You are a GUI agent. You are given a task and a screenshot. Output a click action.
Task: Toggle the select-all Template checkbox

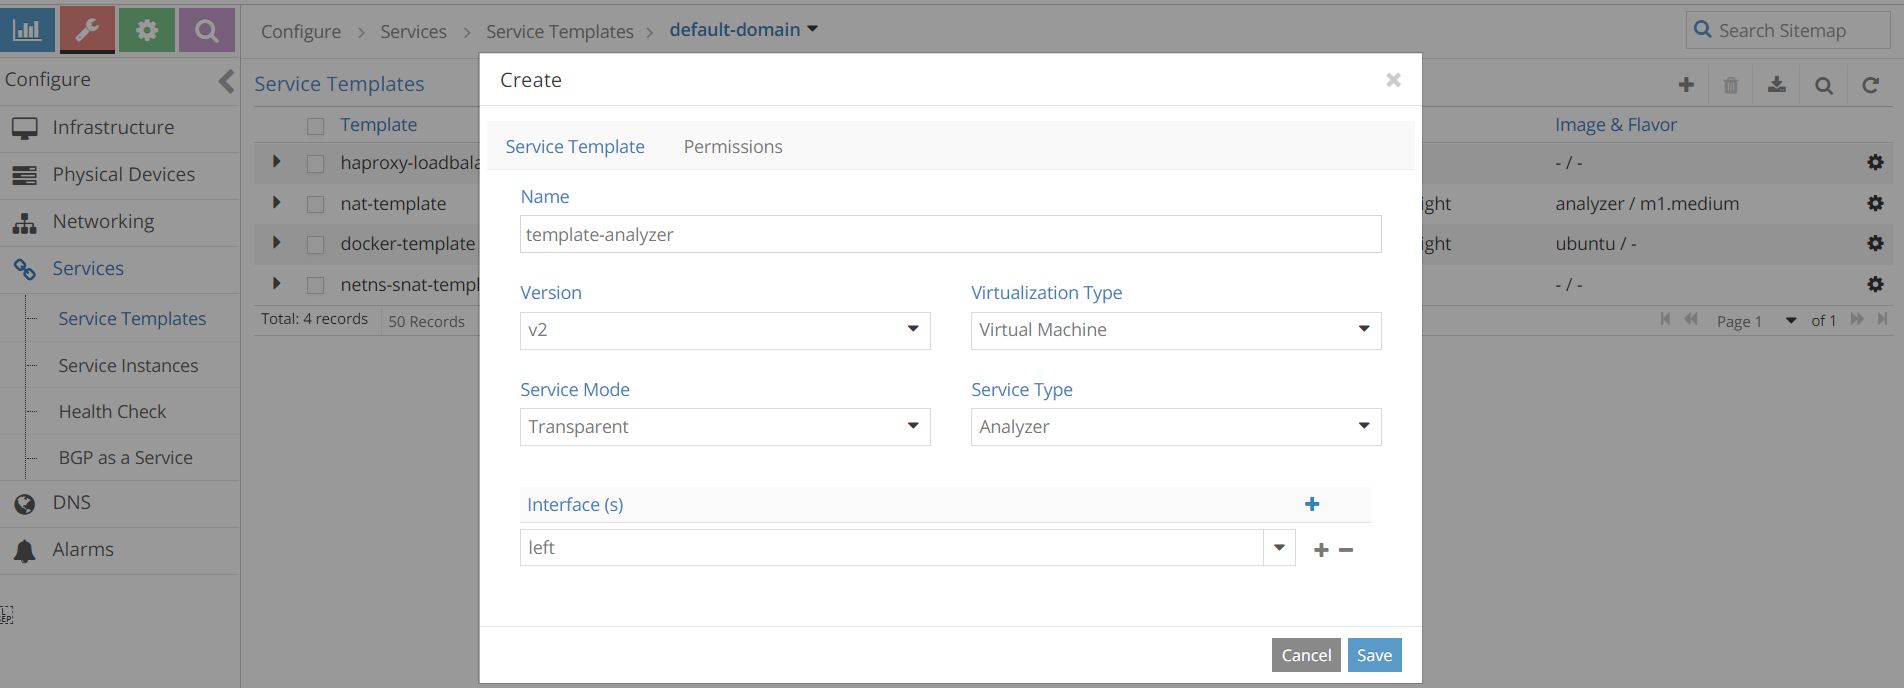315,126
